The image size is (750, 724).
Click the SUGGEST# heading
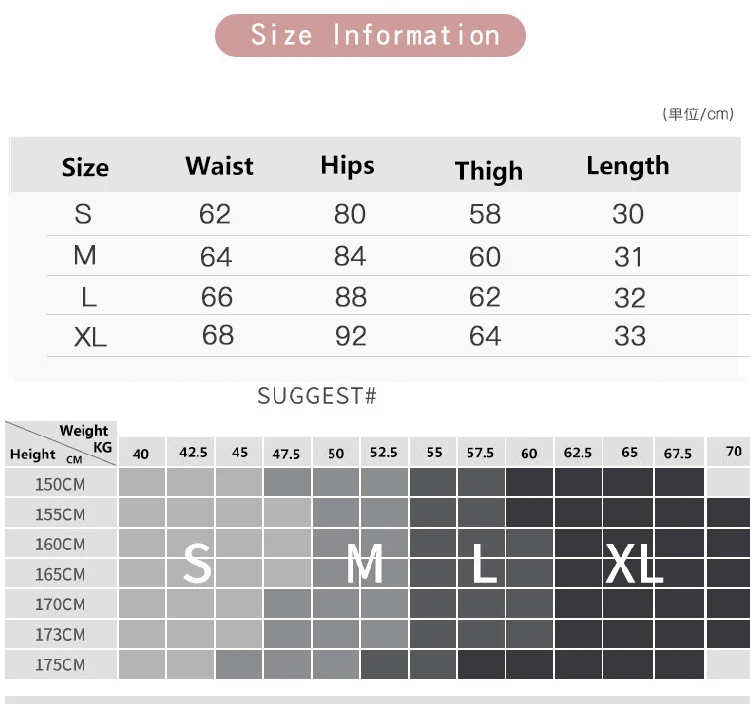click(317, 396)
